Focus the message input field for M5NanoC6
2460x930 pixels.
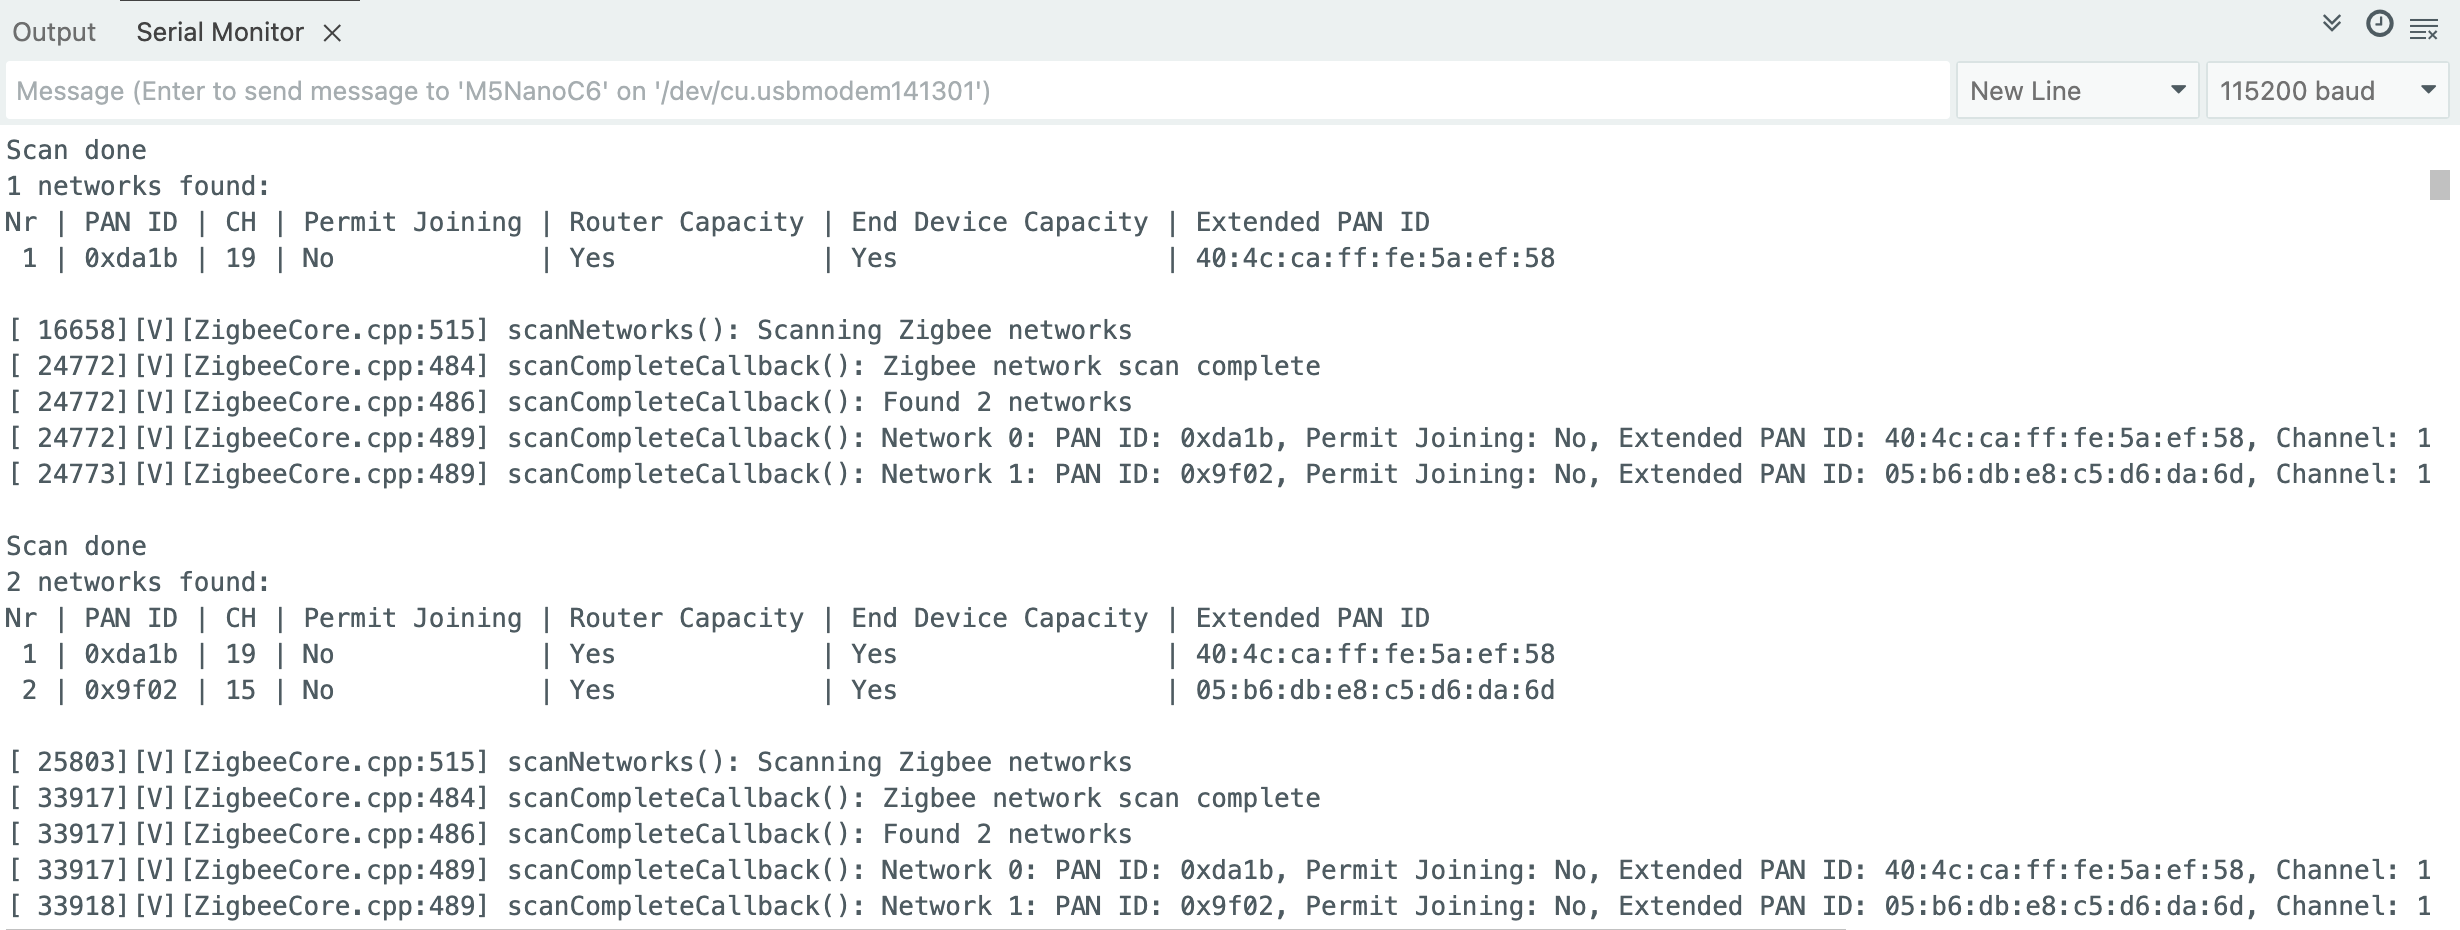pos(975,91)
